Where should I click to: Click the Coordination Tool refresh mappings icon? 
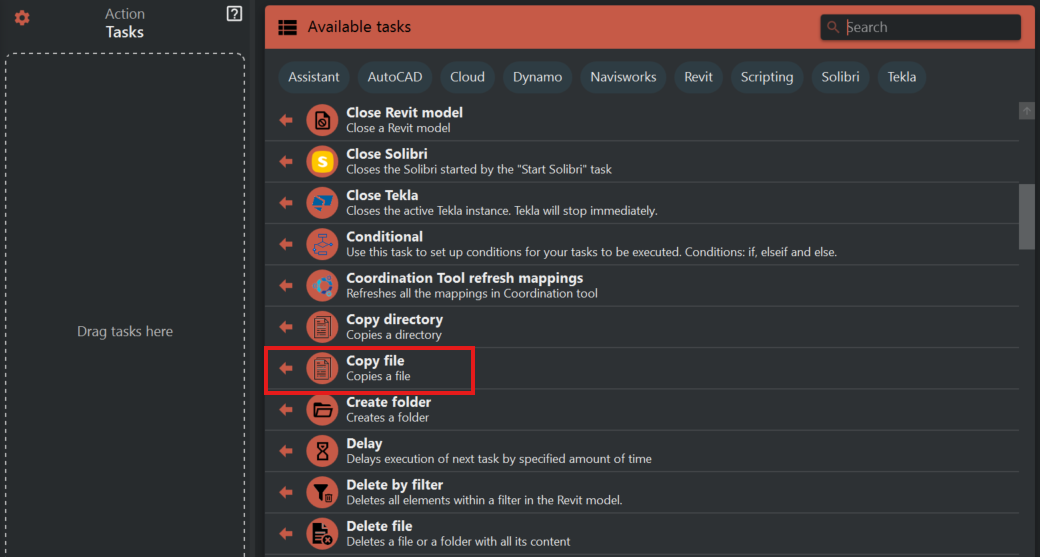pos(322,285)
